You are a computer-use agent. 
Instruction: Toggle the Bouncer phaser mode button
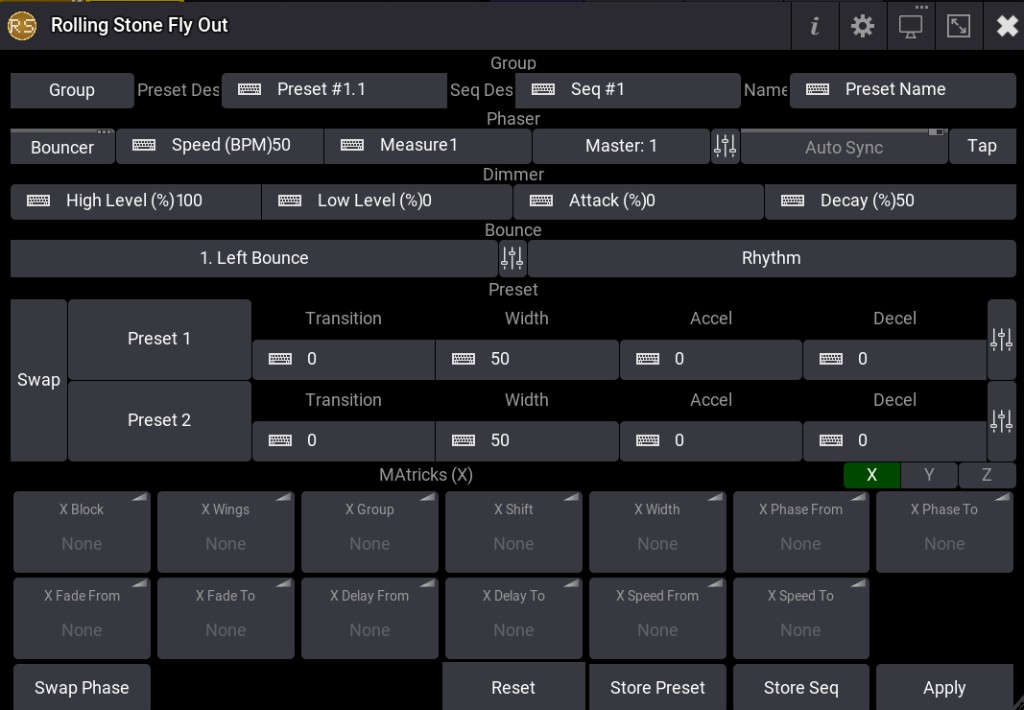pyautogui.click(x=63, y=146)
